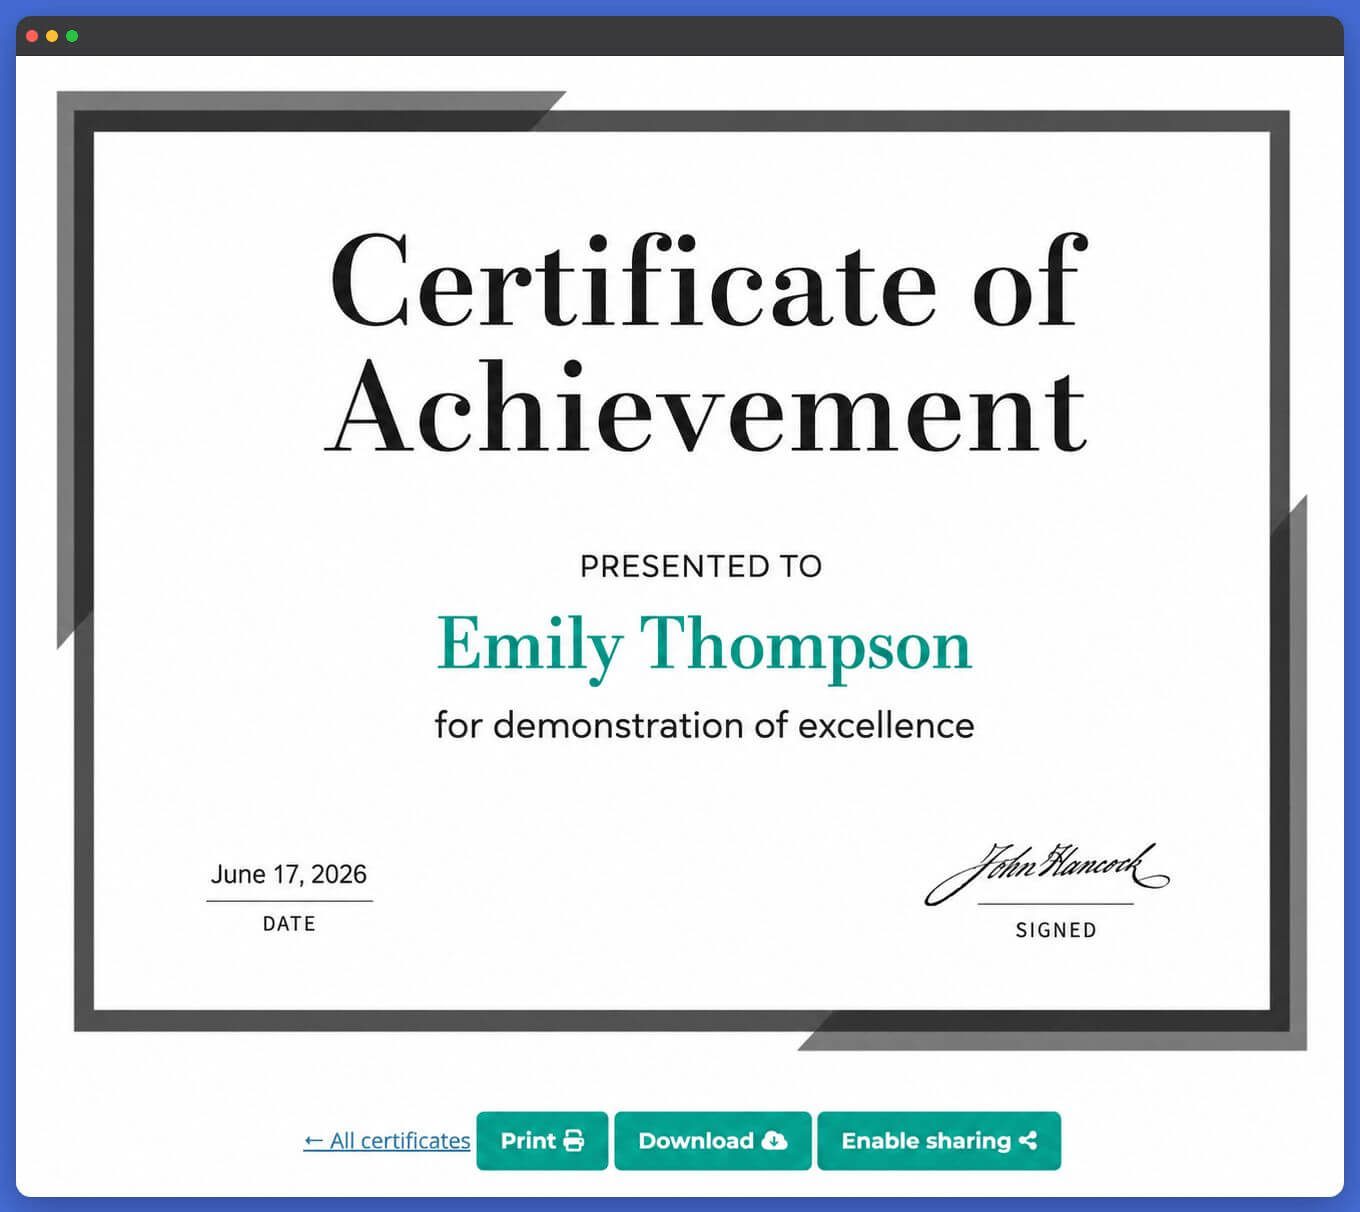The image size is (1360, 1212).
Task: Click the date June 17, 2026
Action: [x=289, y=874]
